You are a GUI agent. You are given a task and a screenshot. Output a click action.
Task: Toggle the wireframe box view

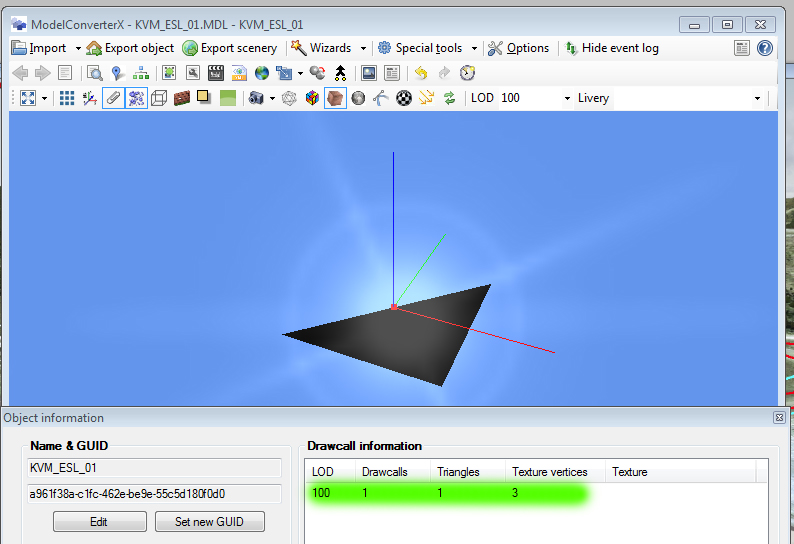tap(158, 98)
